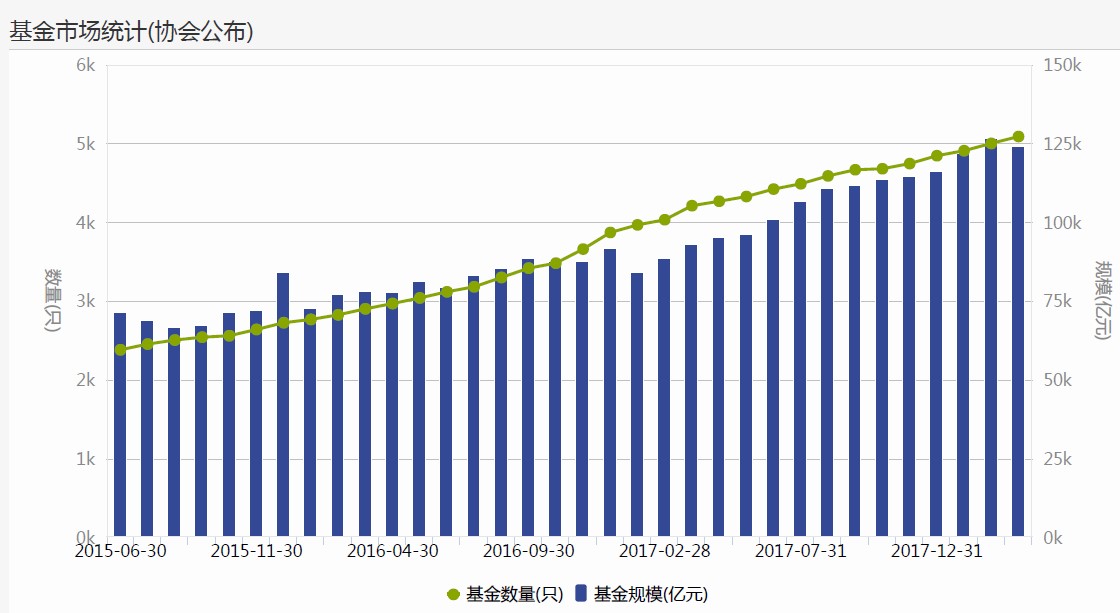
Task: Click the first green data point on the line
Action: click(x=120, y=350)
